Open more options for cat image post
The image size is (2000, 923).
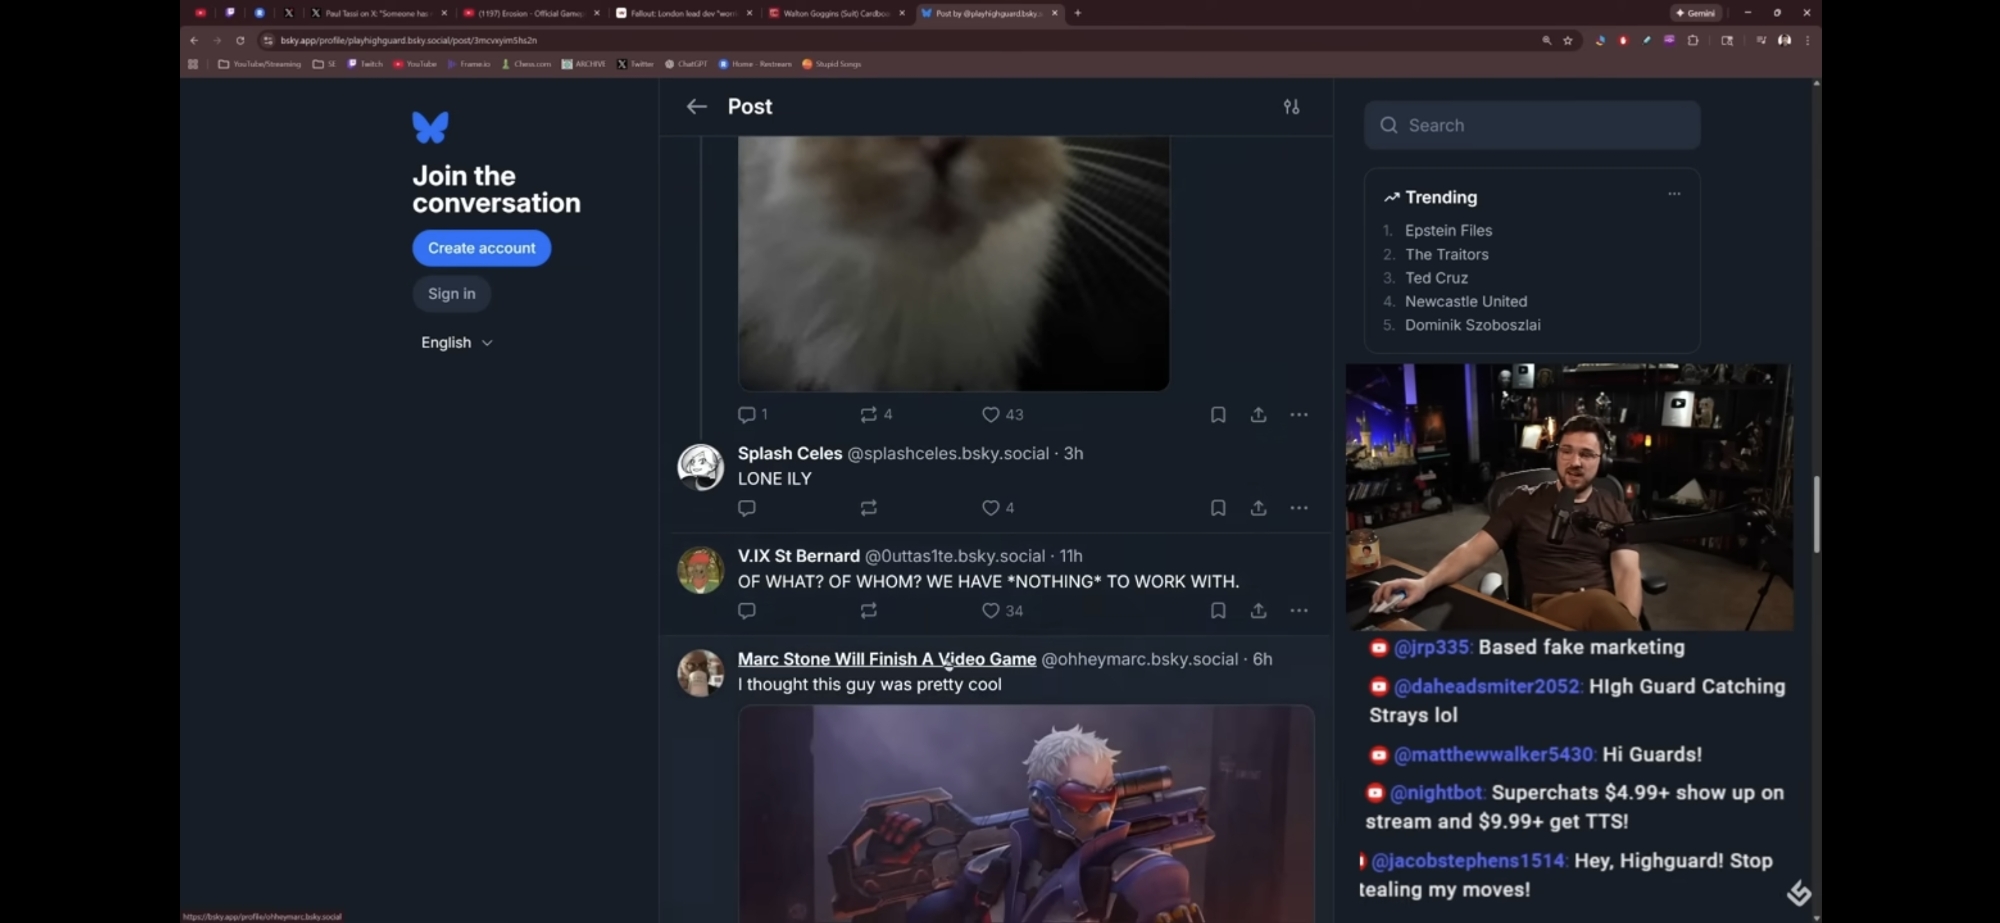1298,415
